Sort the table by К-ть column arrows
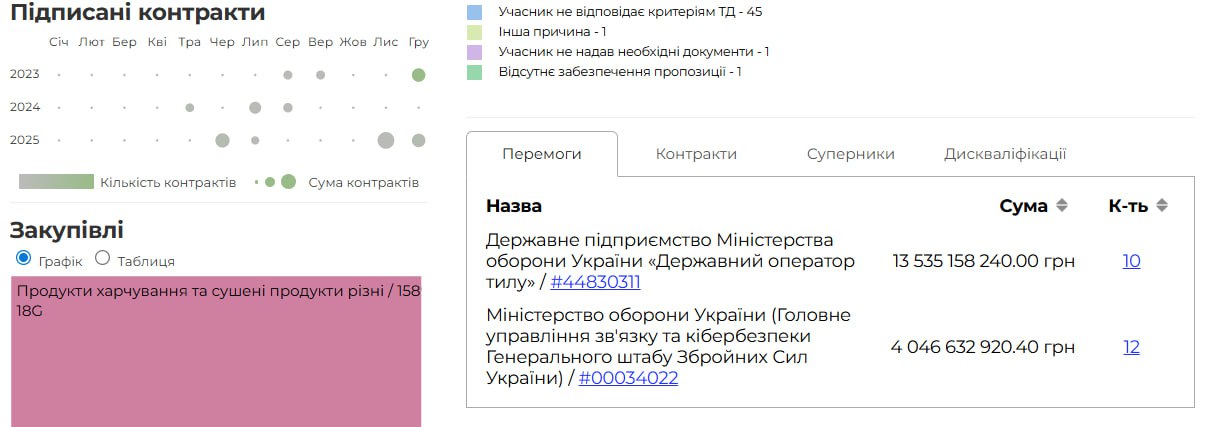1207x427 pixels. (x=1161, y=205)
